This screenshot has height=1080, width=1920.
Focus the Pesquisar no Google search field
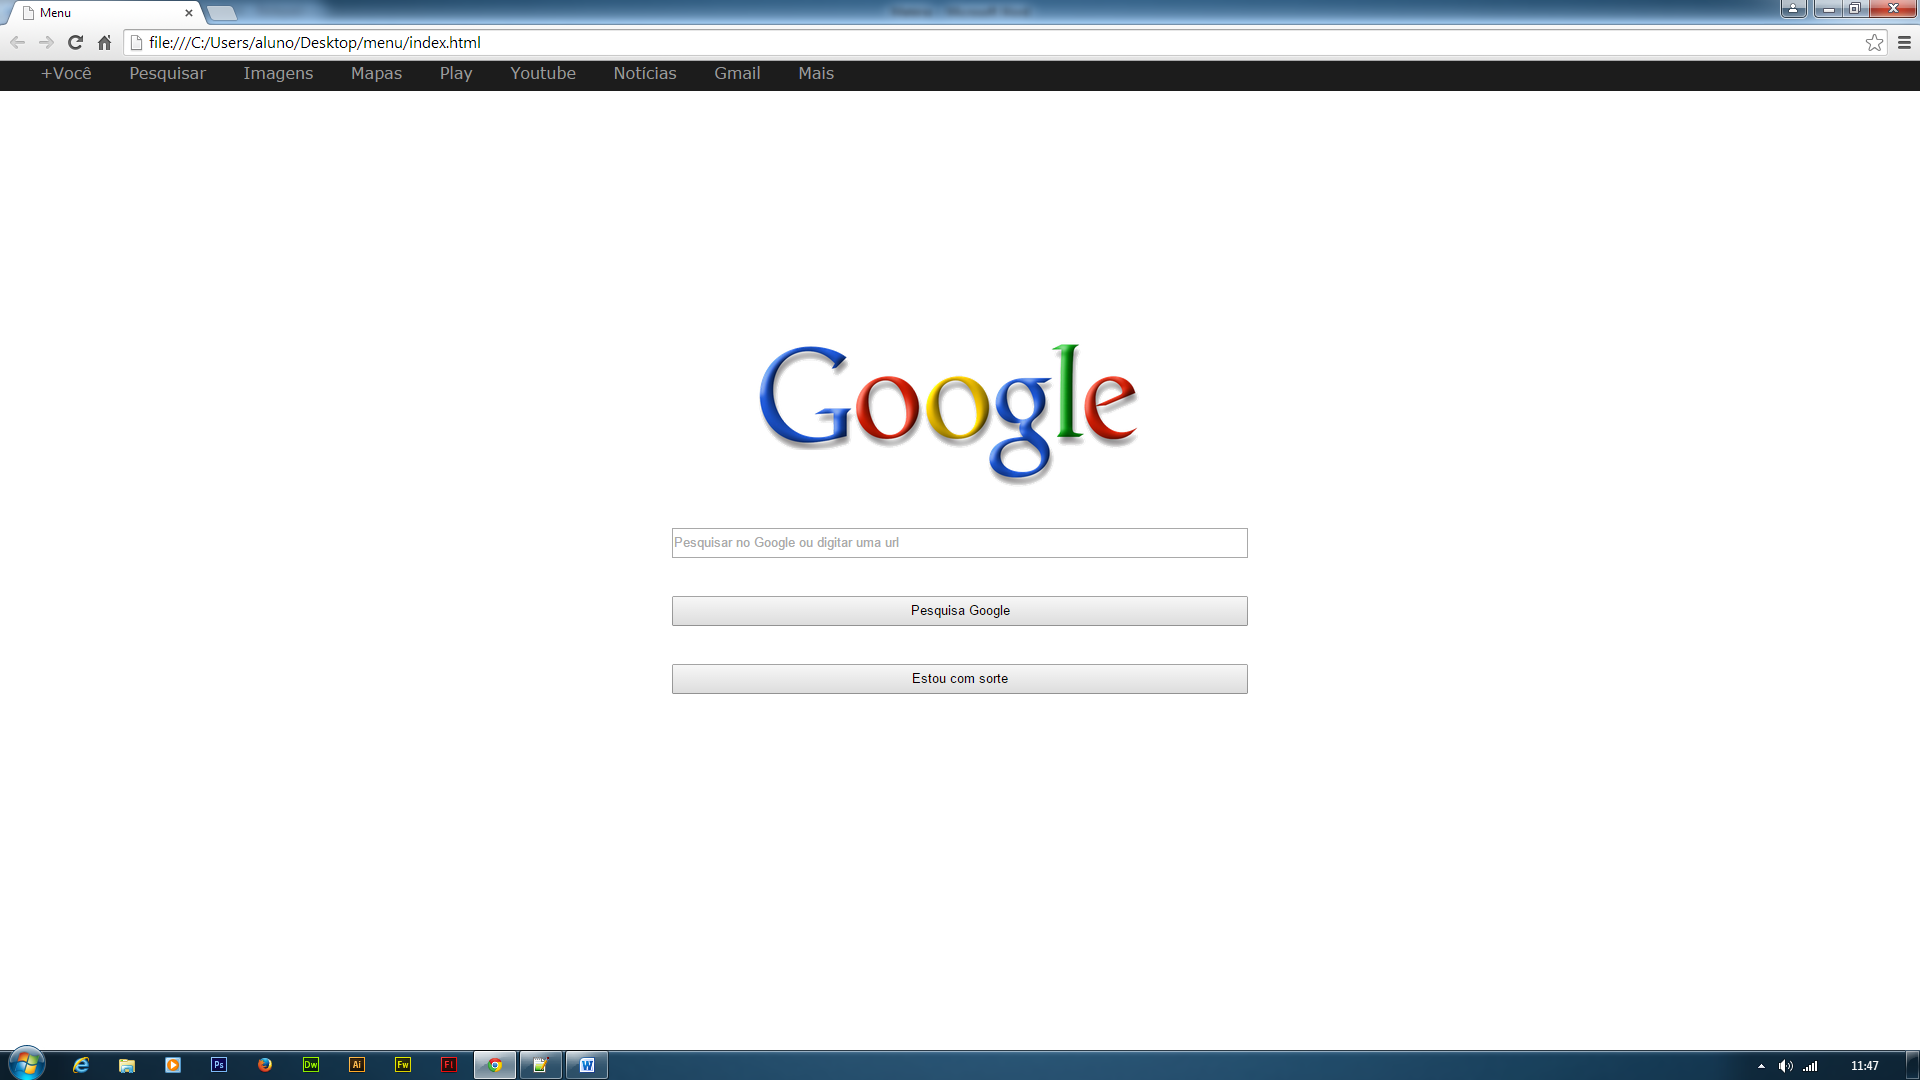[x=959, y=543]
